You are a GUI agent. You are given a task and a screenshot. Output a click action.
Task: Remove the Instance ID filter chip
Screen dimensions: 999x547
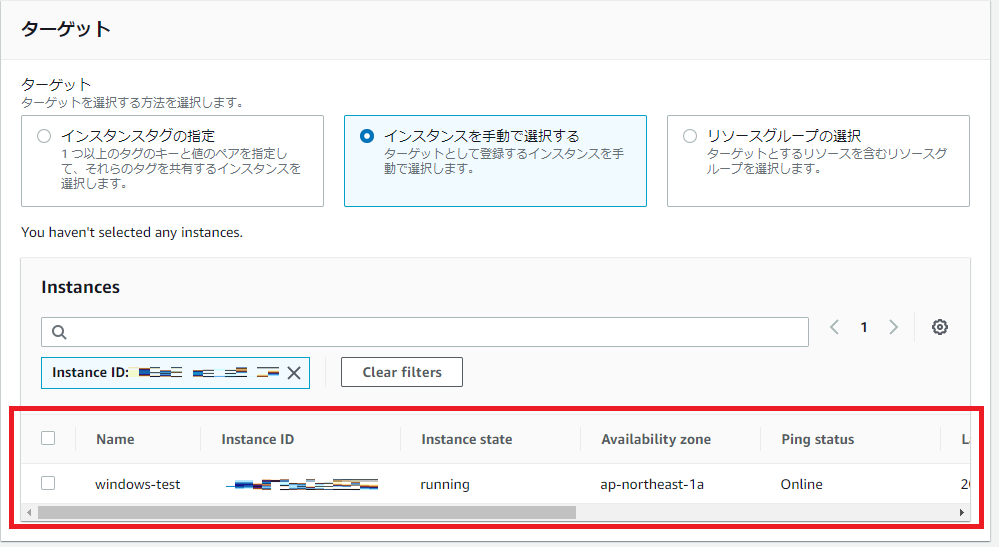(x=294, y=373)
